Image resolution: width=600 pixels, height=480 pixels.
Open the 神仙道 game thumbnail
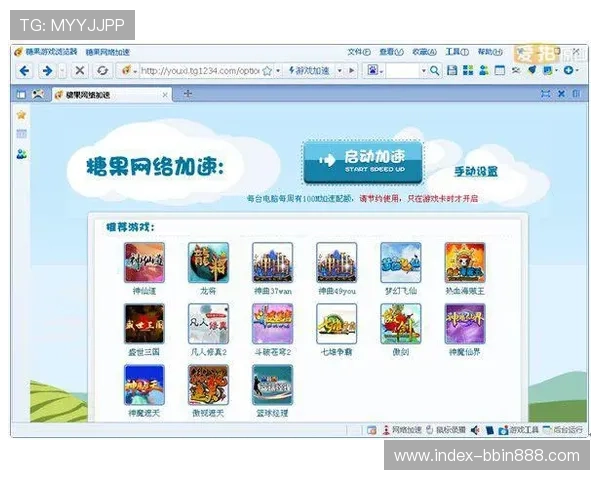(144, 263)
